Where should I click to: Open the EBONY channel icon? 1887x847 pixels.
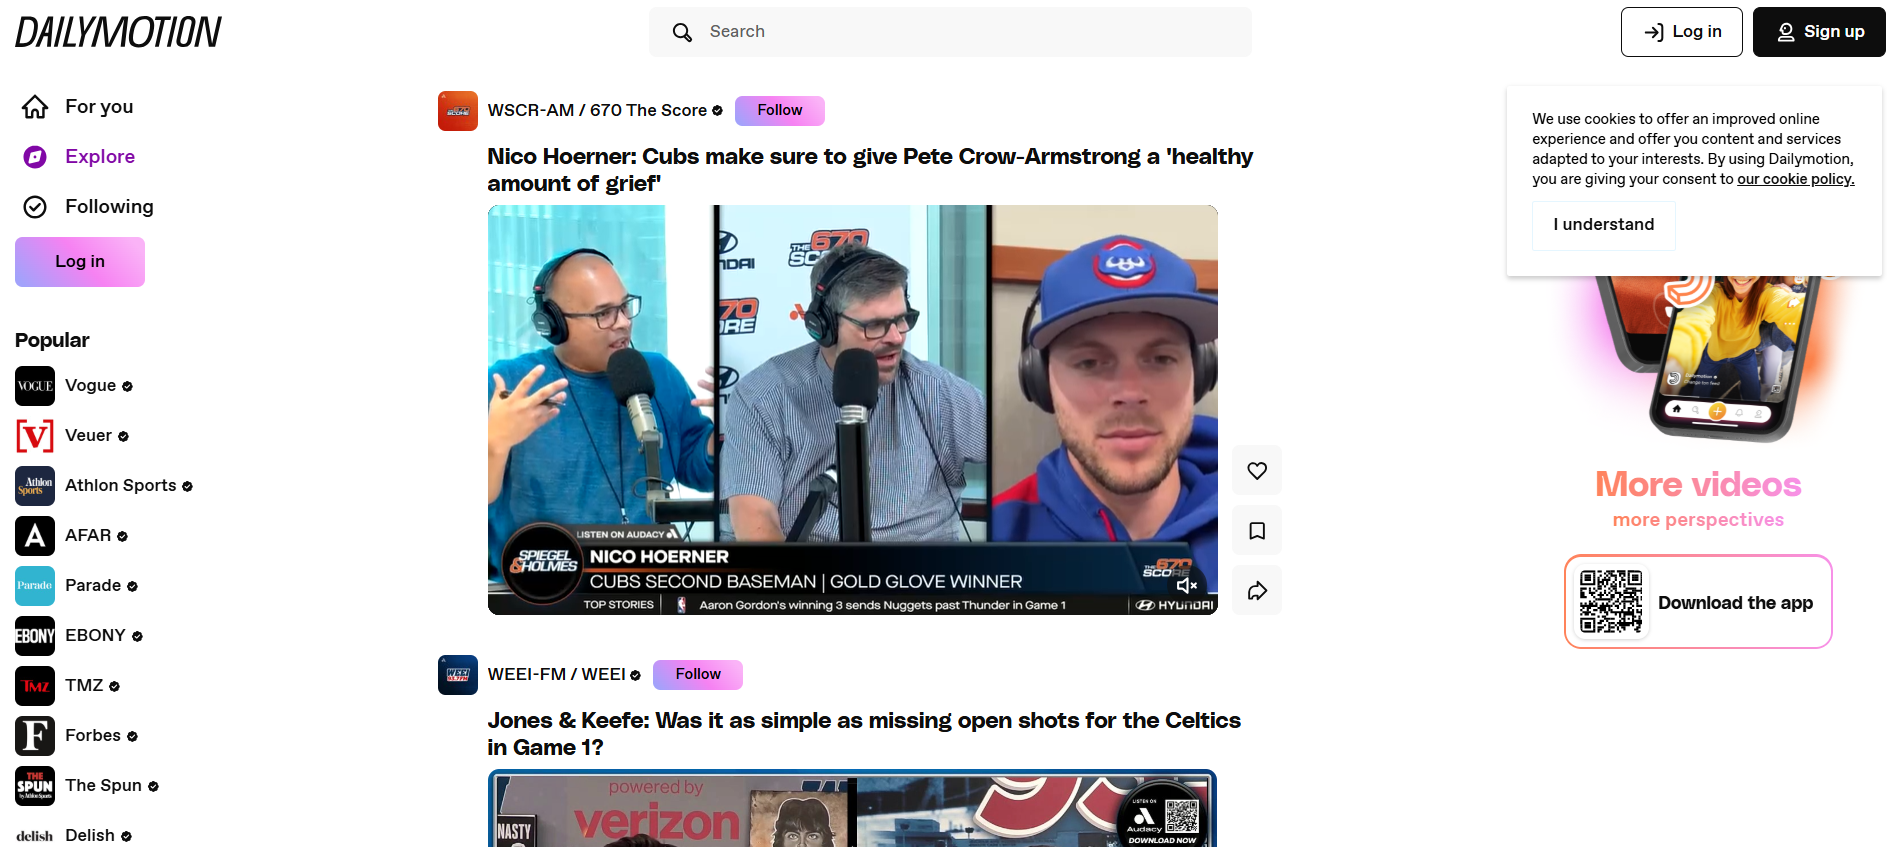pyautogui.click(x=35, y=636)
